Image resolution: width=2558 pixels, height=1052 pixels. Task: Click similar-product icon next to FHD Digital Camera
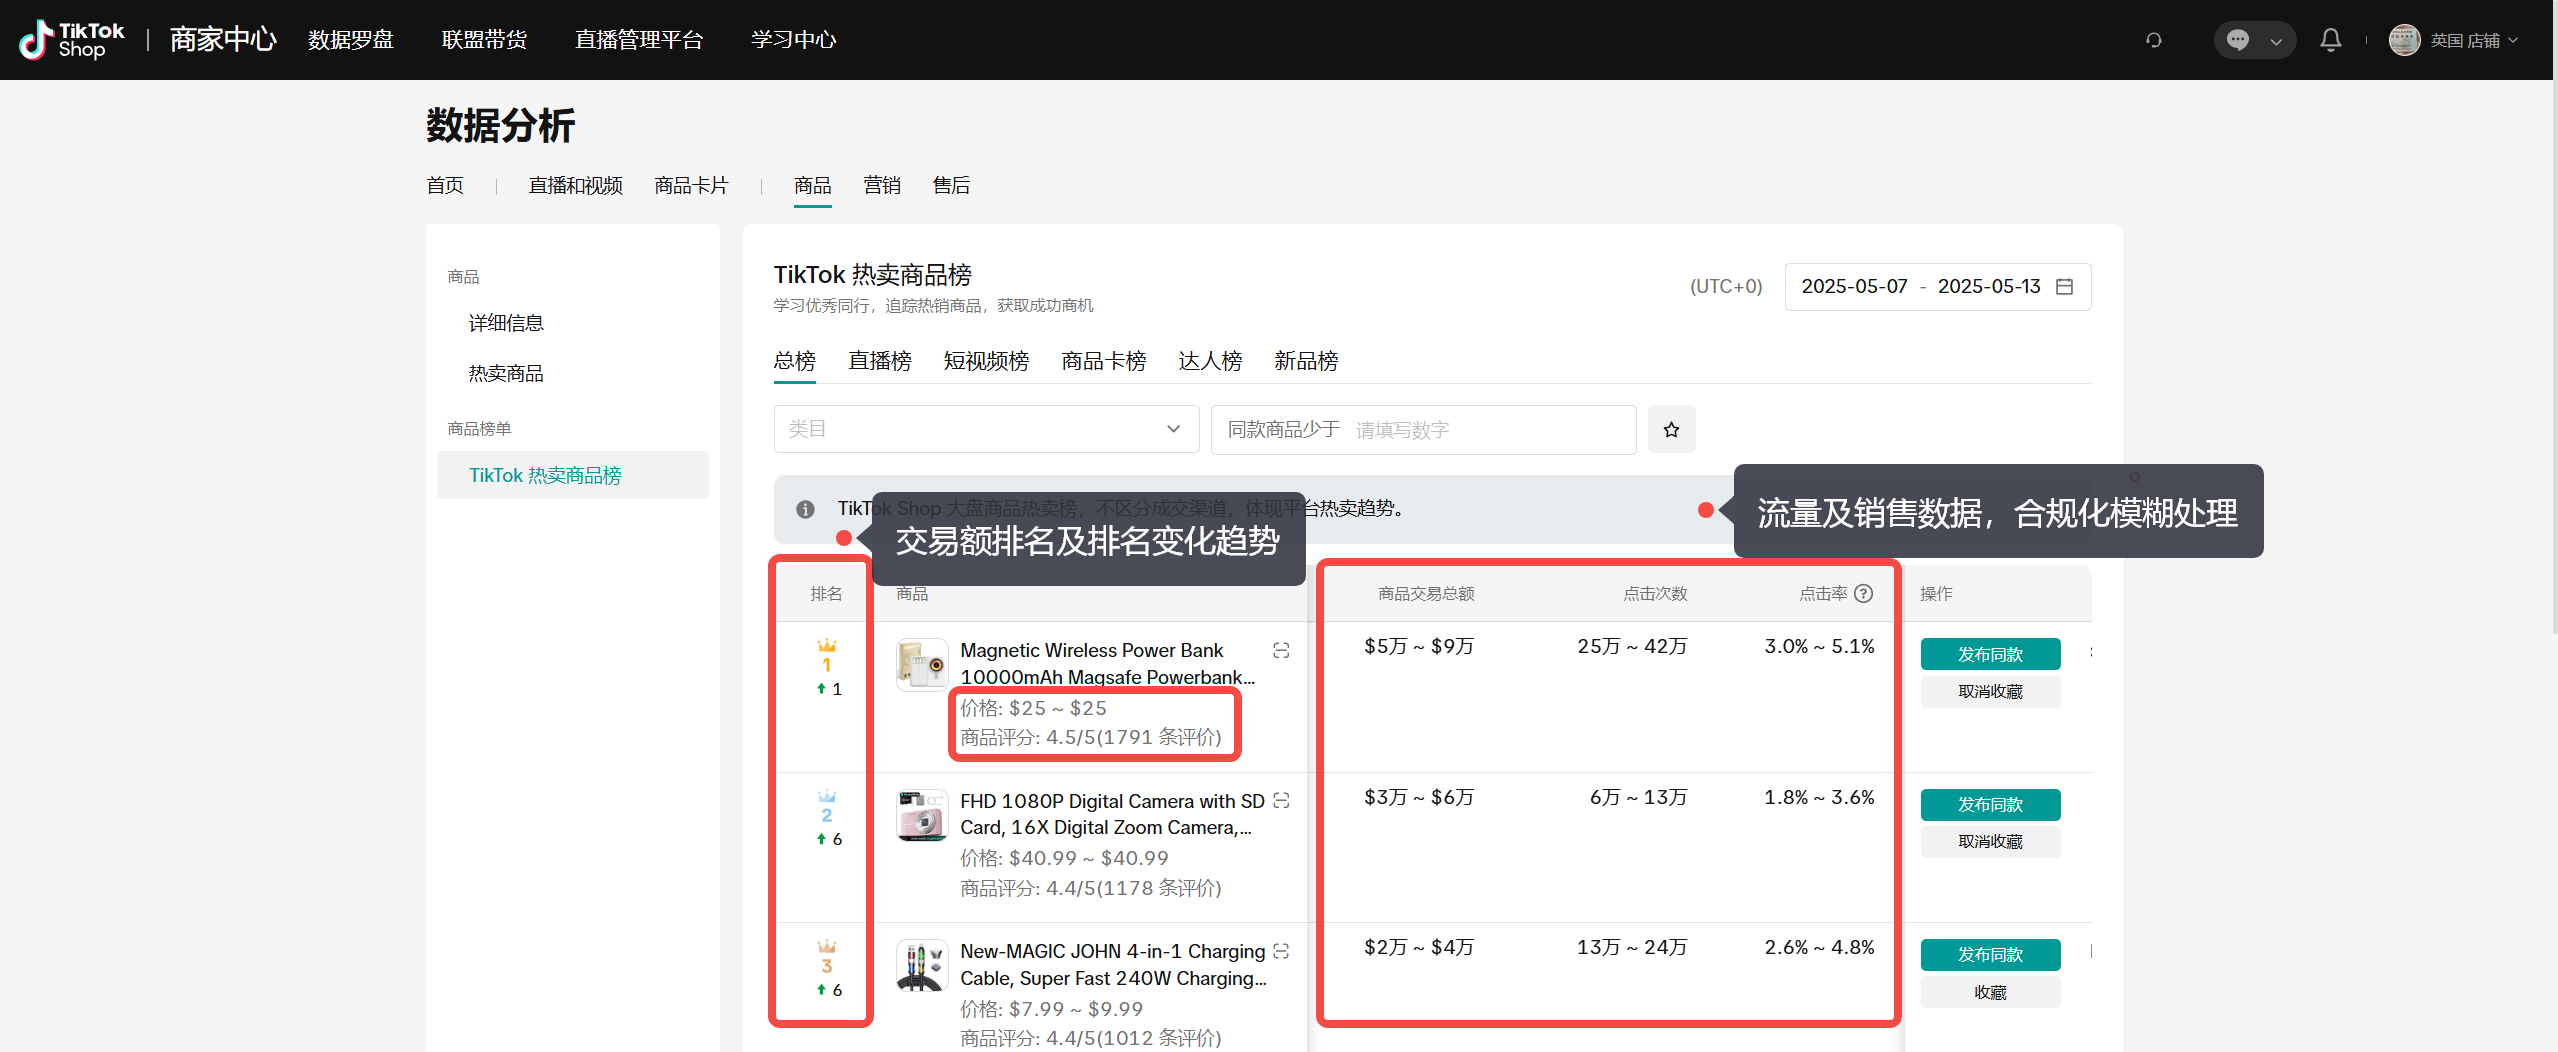(1281, 801)
